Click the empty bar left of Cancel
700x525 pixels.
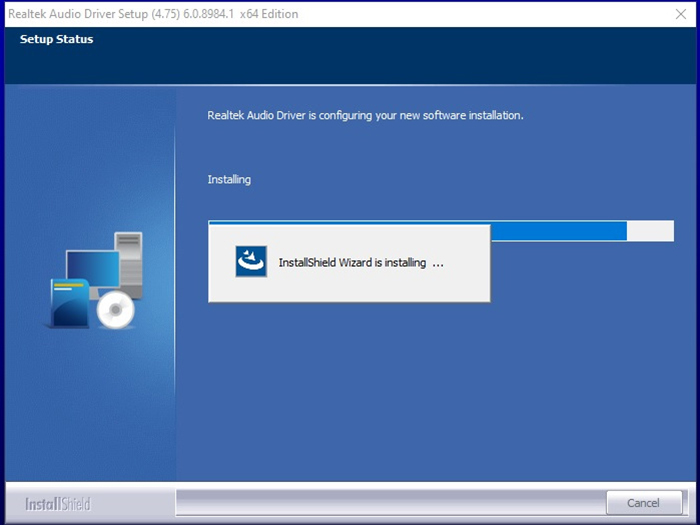390,502
